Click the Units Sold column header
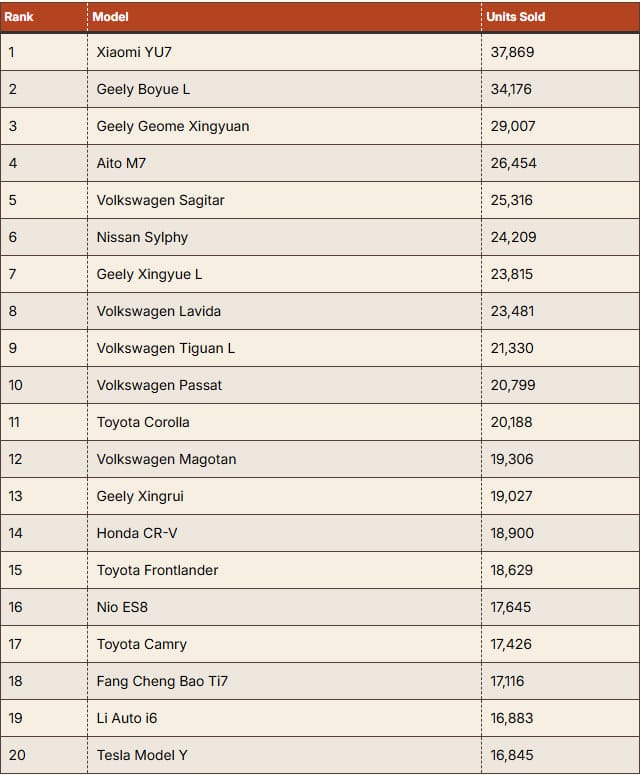Viewport: 640px width, 775px height. tap(515, 17)
